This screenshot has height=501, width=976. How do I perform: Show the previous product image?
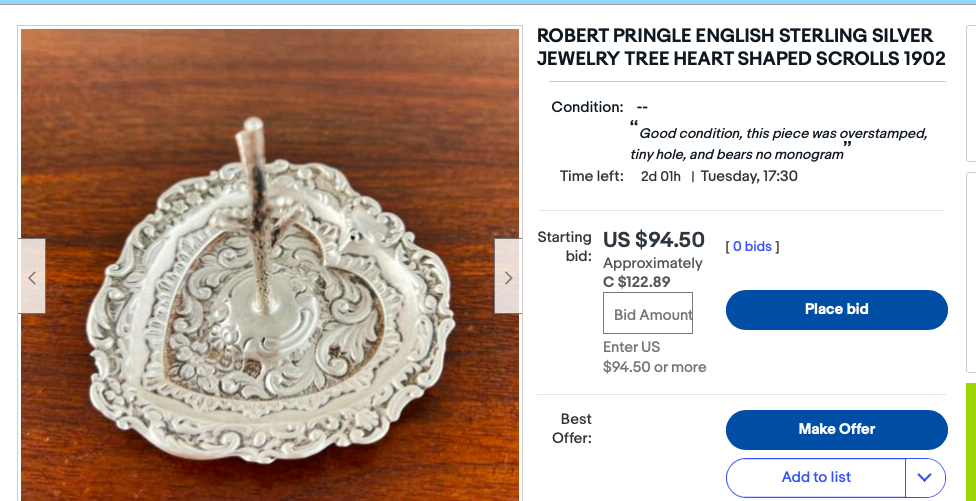click(32, 277)
